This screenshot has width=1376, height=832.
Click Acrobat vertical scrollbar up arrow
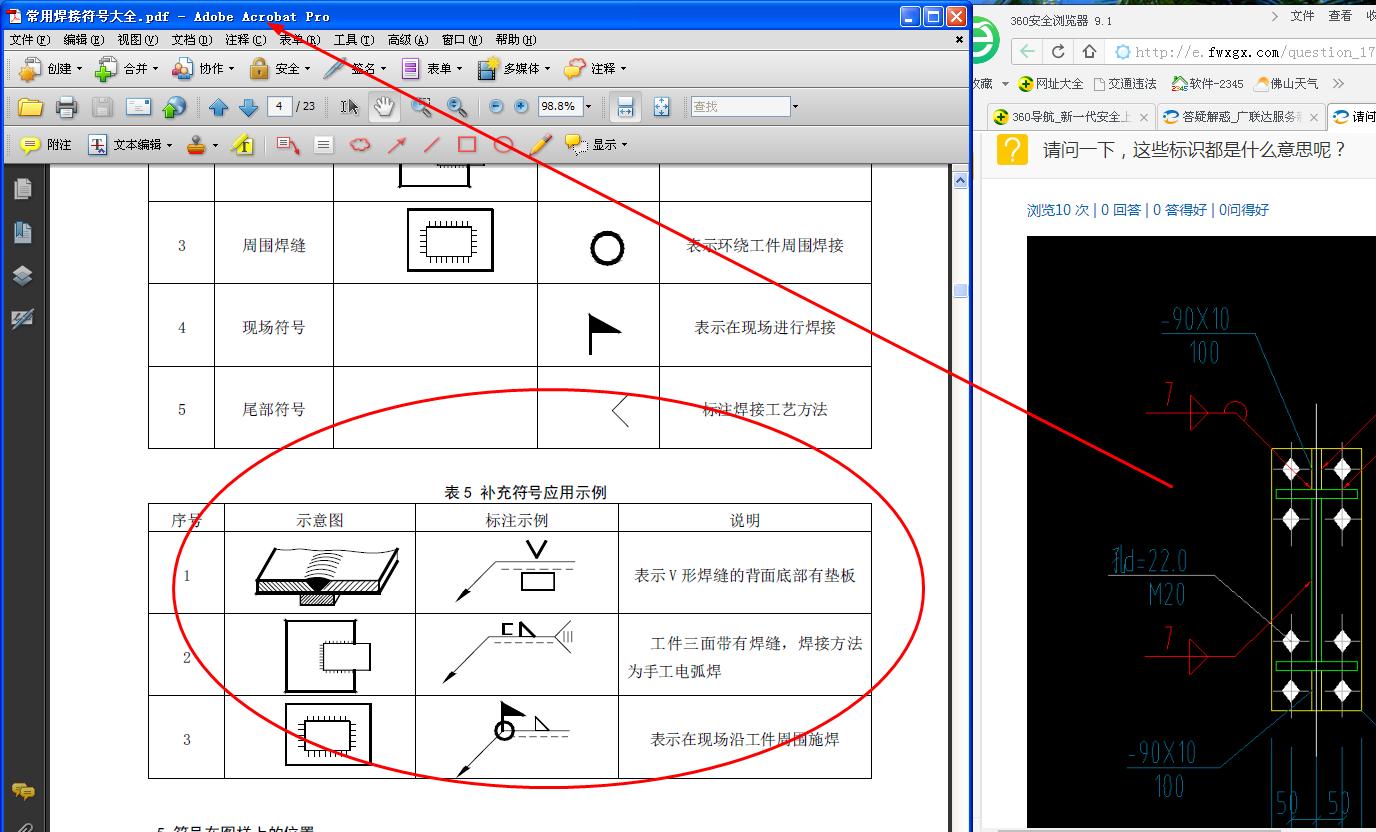point(960,181)
